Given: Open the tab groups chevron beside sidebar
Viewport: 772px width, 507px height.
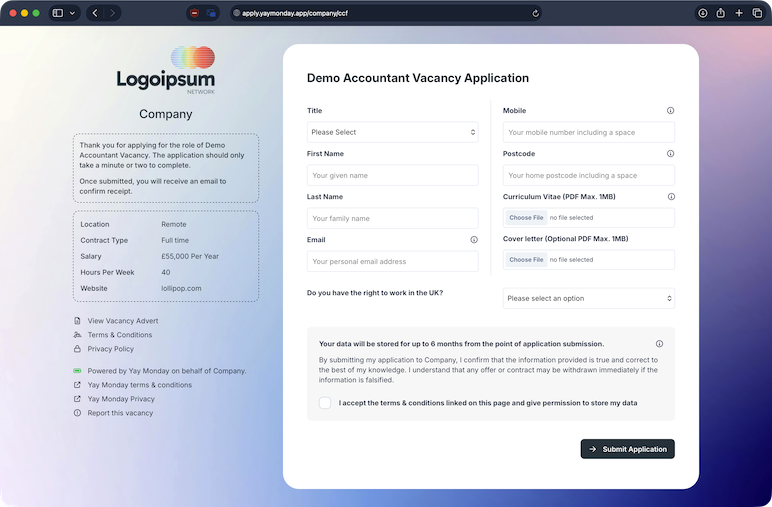Looking at the screenshot, I should coord(73,13).
